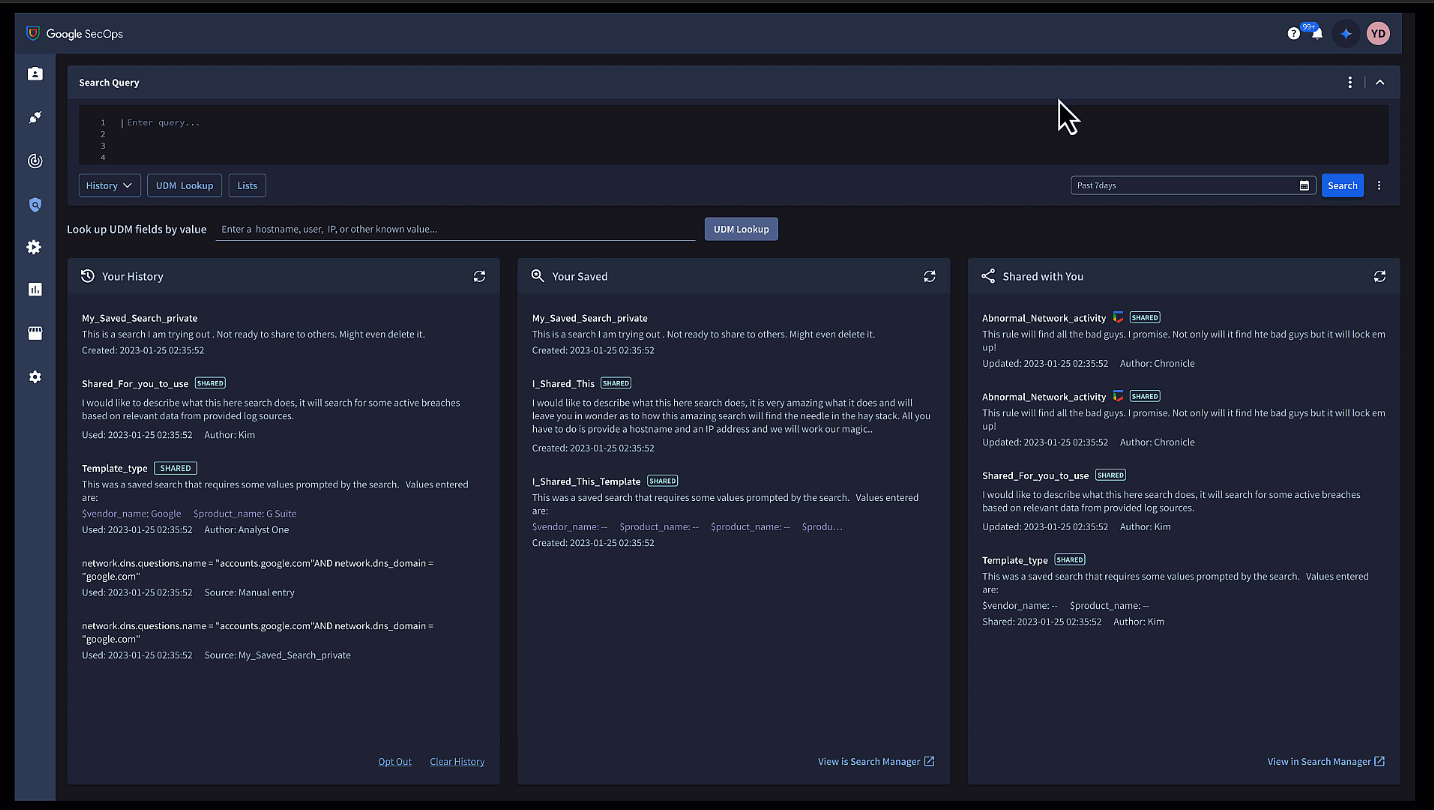Screen dimensions: 1434x810
Task: Open the Cases panel from the sidebar
Action: [35, 73]
